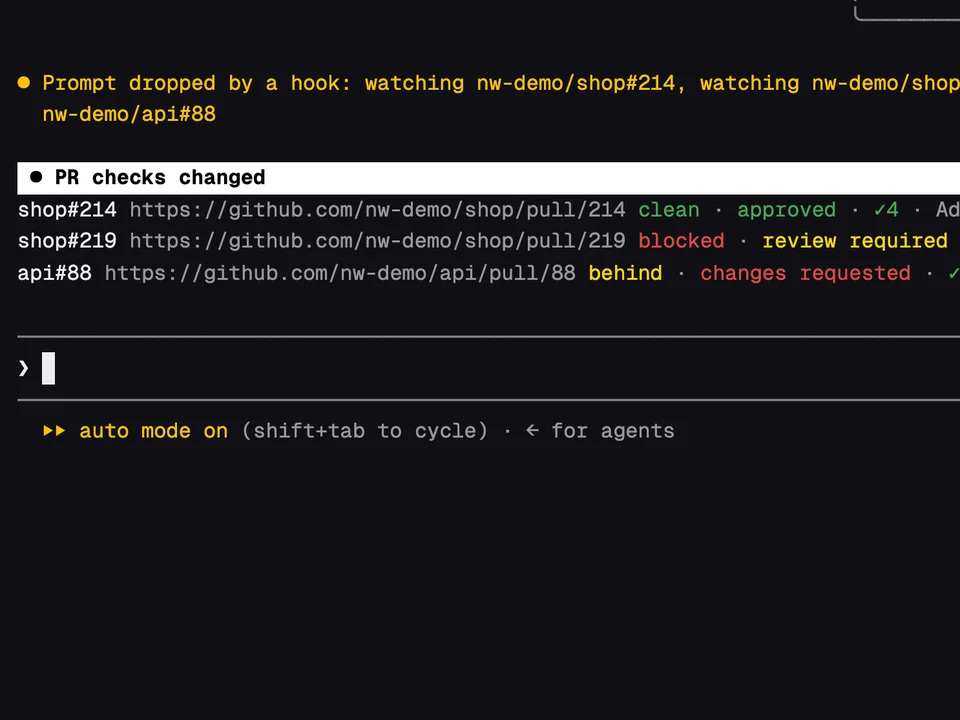Click the green 'approved' status on shop#214
Image resolution: width=960 pixels, height=720 pixels.
coord(786,210)
